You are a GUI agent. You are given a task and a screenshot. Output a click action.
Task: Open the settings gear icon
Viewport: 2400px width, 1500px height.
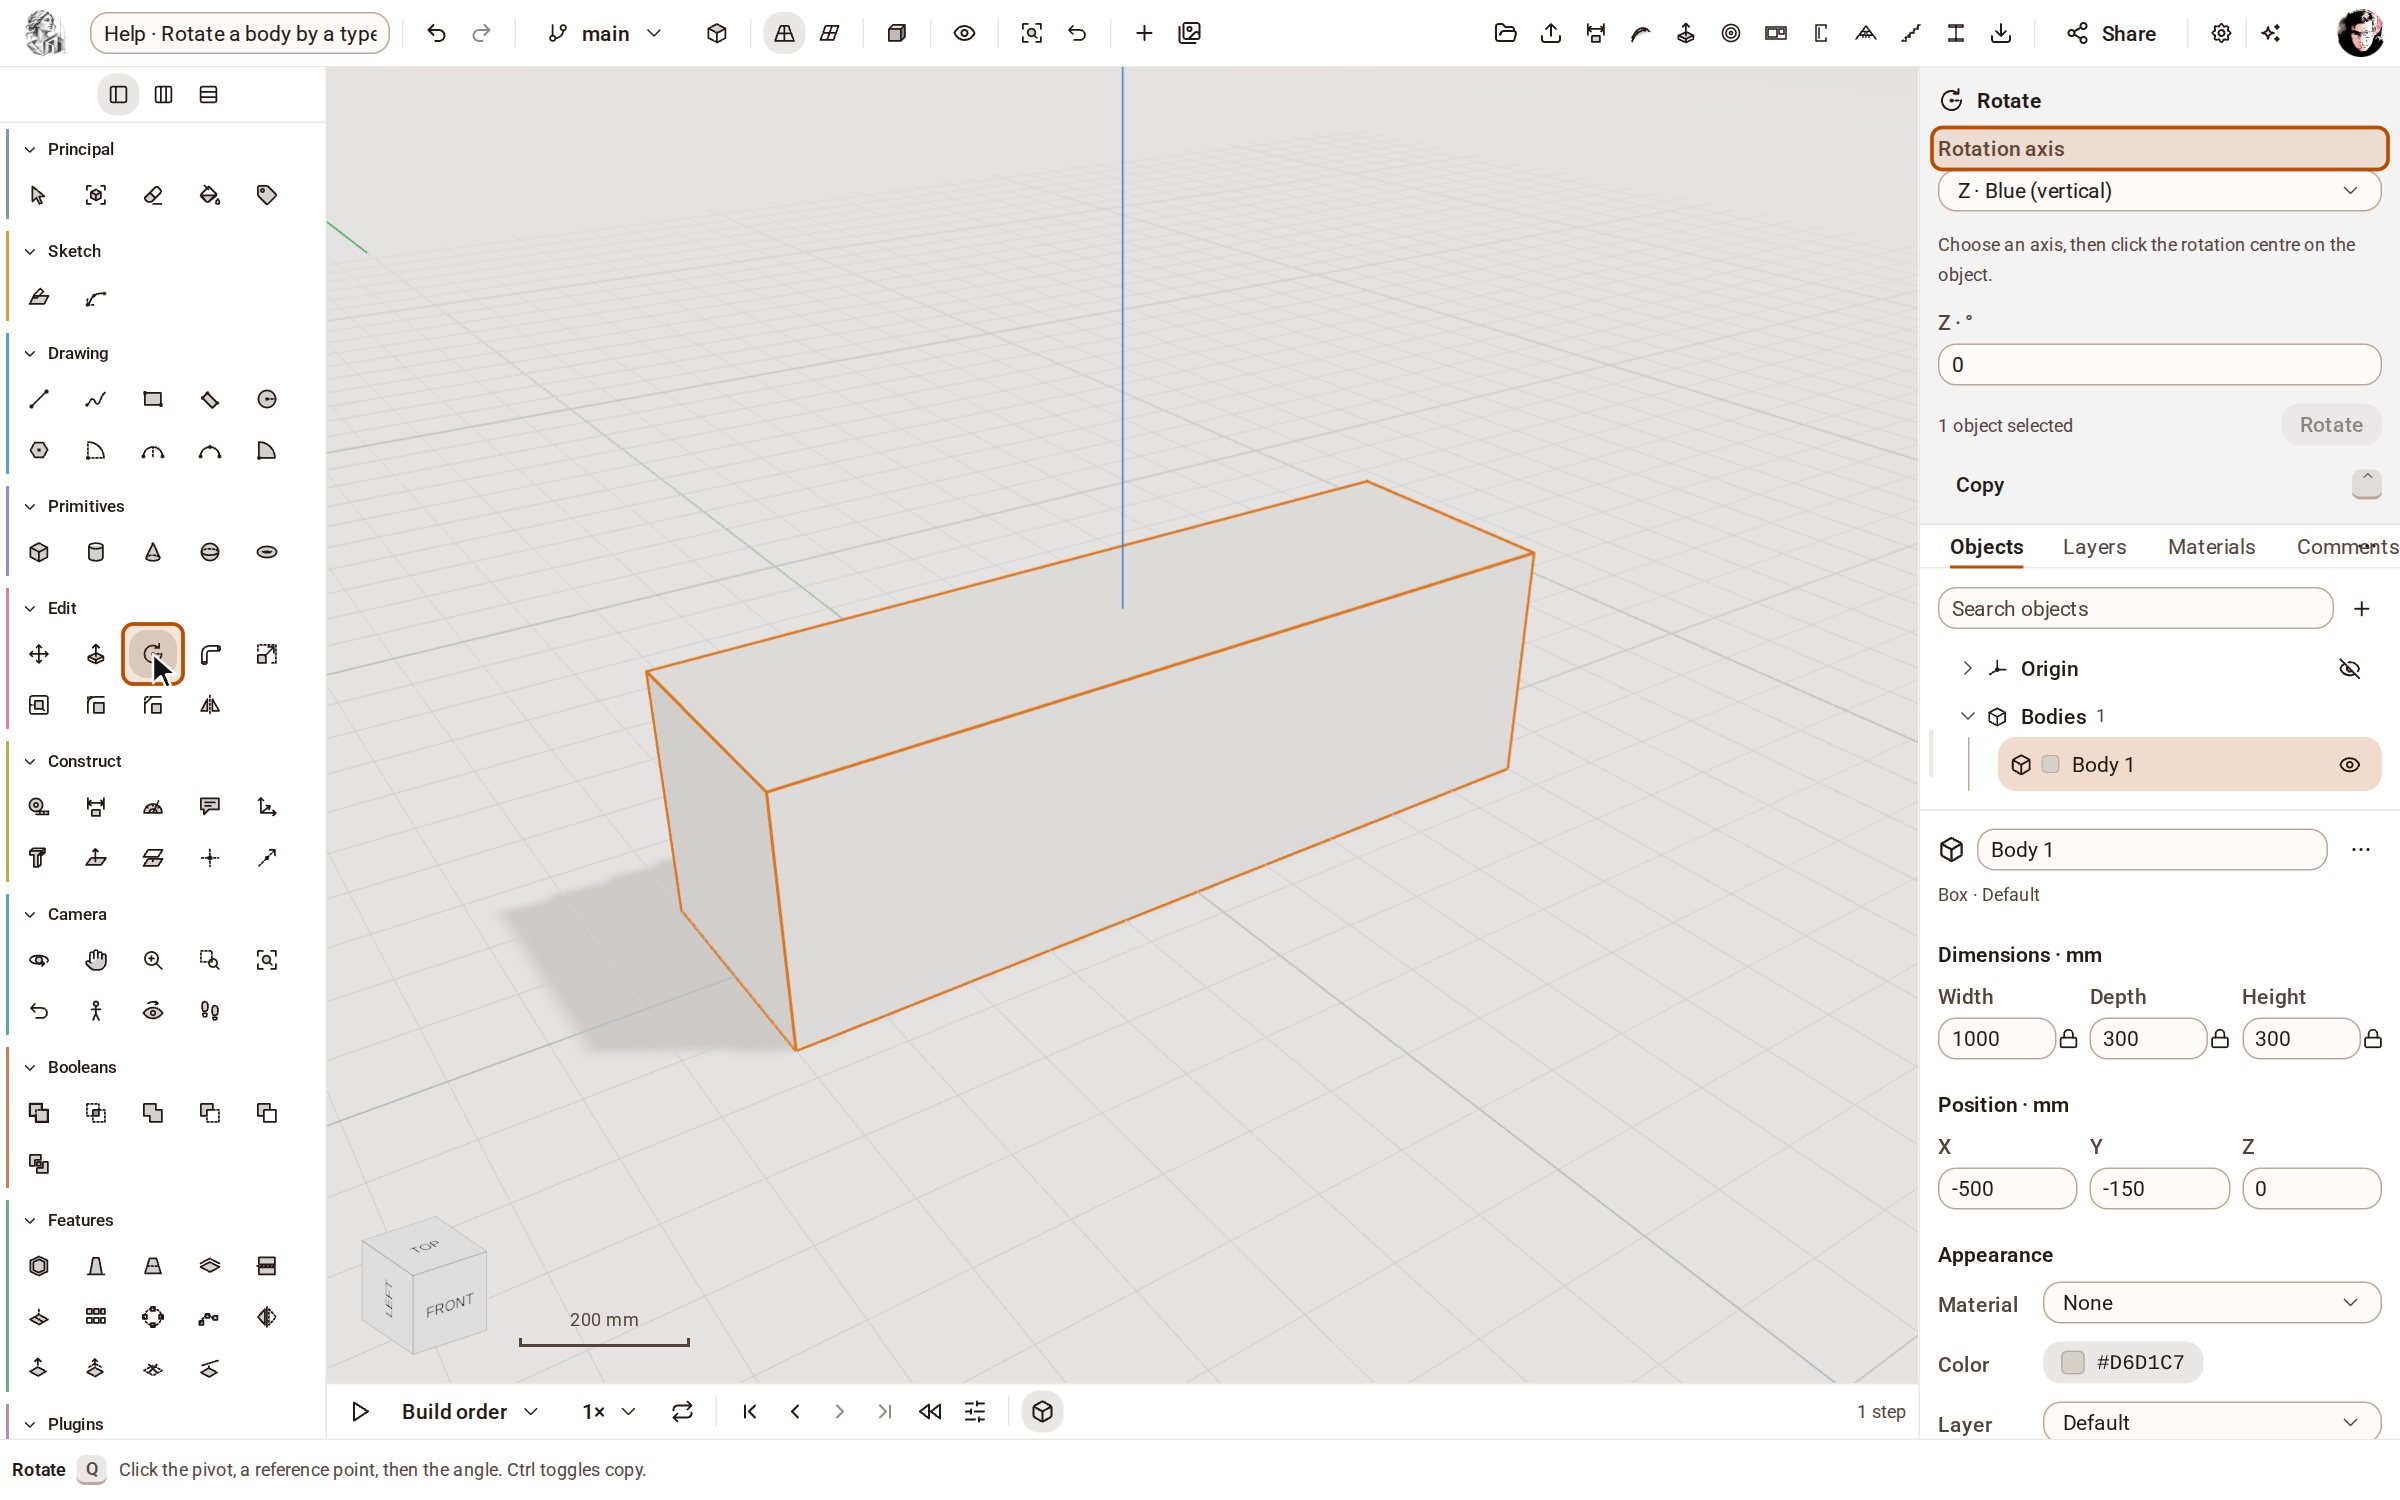[x=2221, y=33]
